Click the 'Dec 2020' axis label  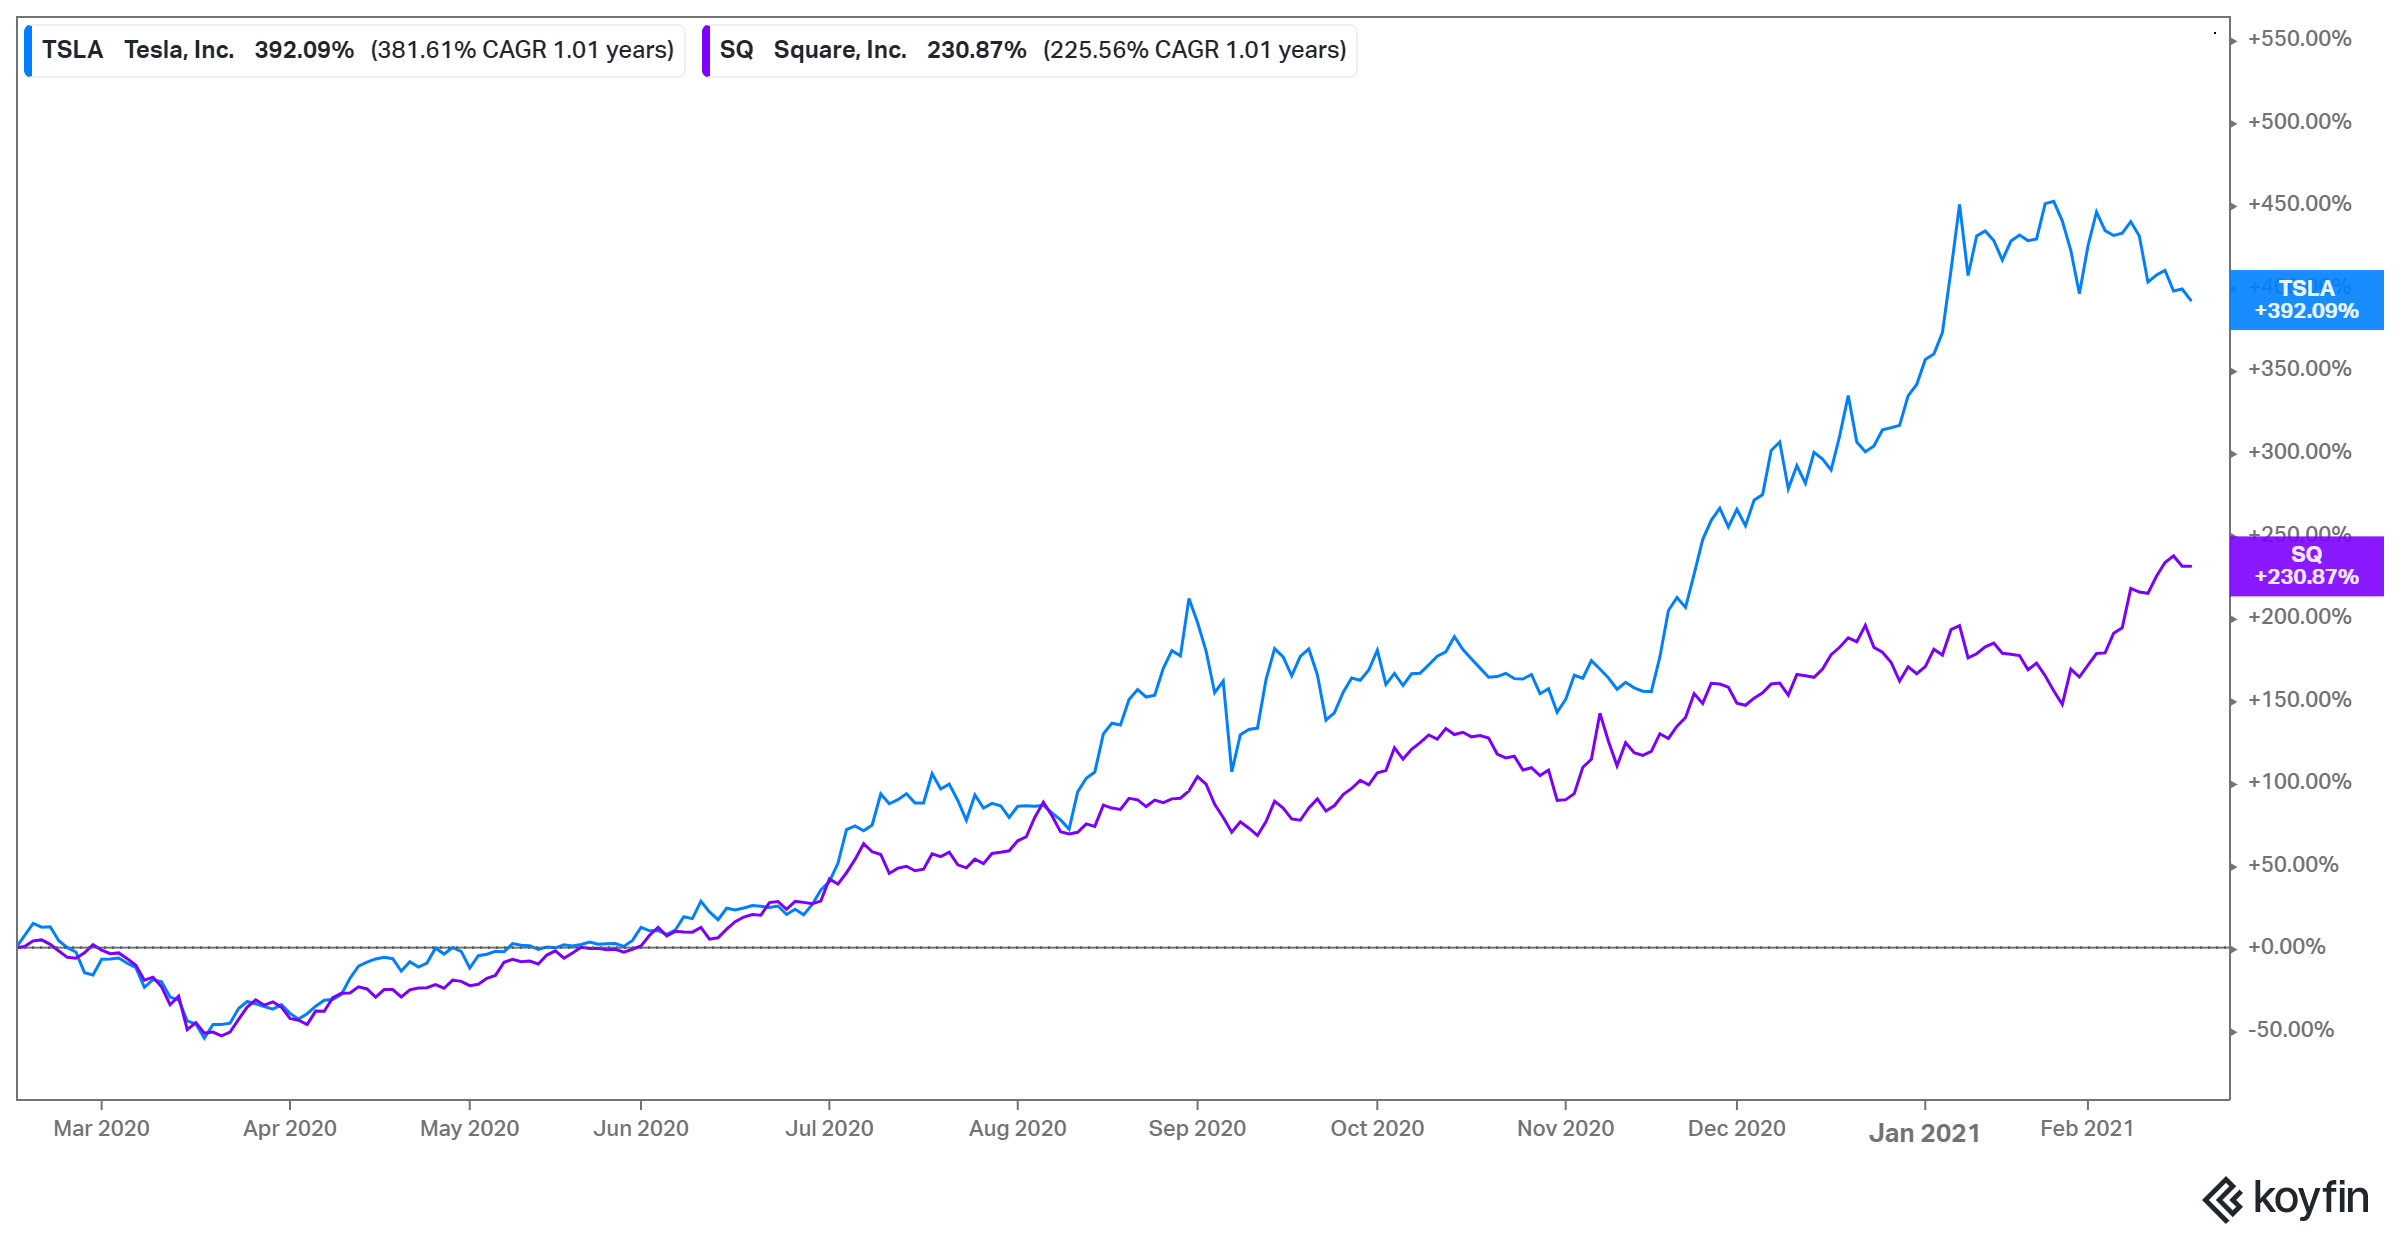tap(1736, 1128)
